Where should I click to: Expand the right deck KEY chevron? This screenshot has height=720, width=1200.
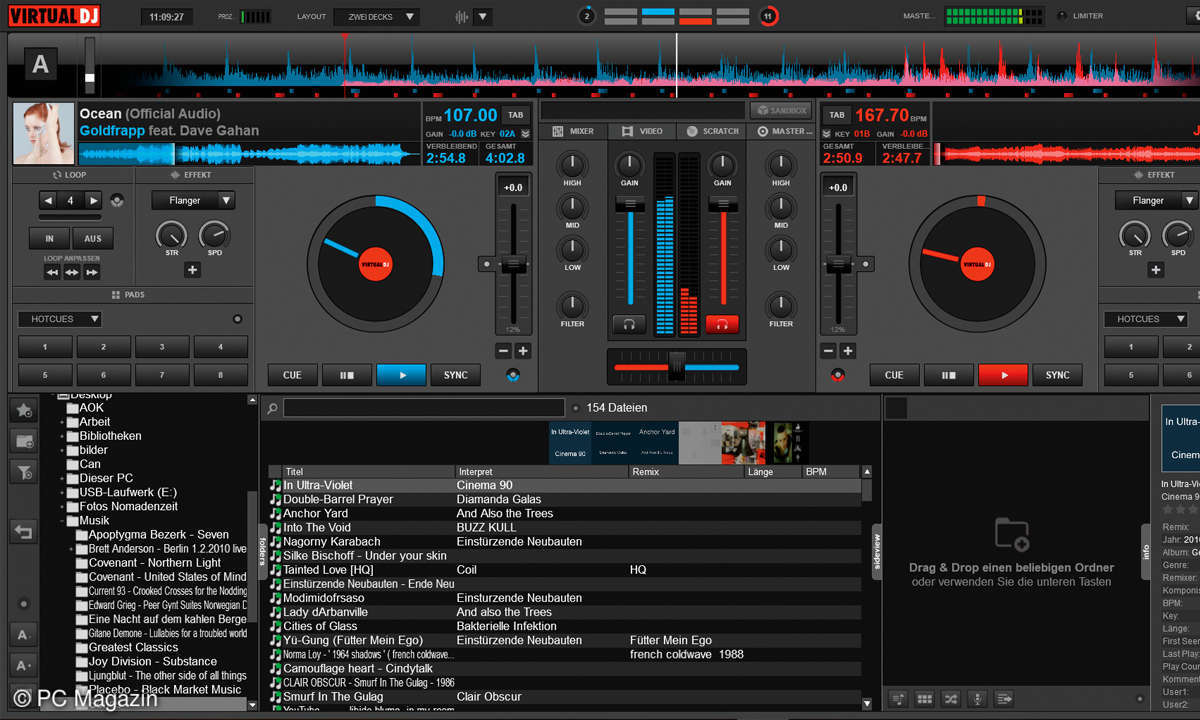[x=827, y=133]
